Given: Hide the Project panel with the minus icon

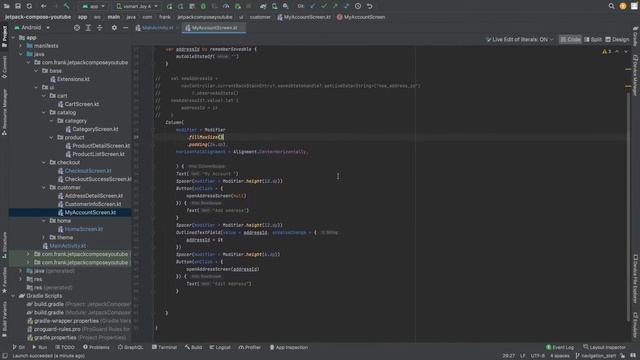Looking at the screenshot, I should [x=125, y=28].
